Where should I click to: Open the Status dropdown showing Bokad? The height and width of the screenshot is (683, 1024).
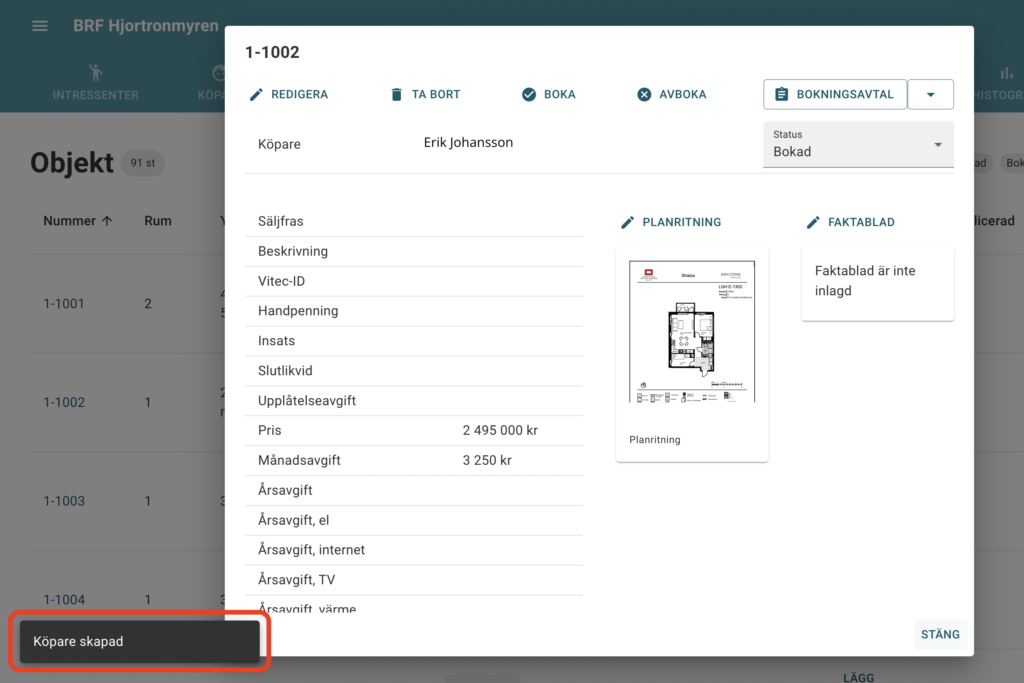click(858, 145)
